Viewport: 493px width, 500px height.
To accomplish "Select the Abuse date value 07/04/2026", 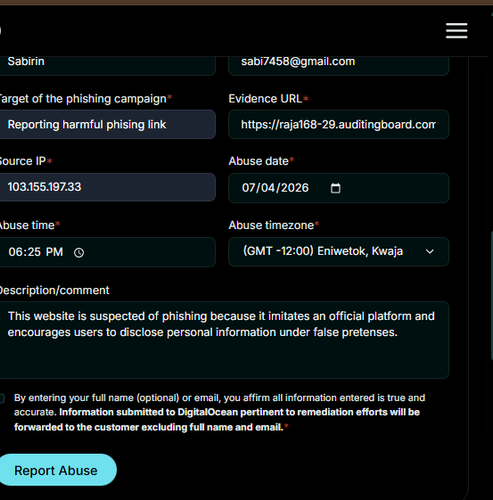I will click(275, 188).
